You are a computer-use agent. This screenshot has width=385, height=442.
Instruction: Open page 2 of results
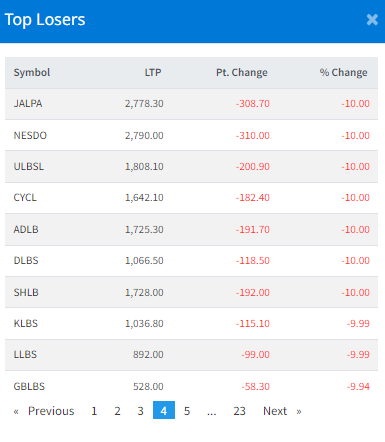[x=117, y=411]
